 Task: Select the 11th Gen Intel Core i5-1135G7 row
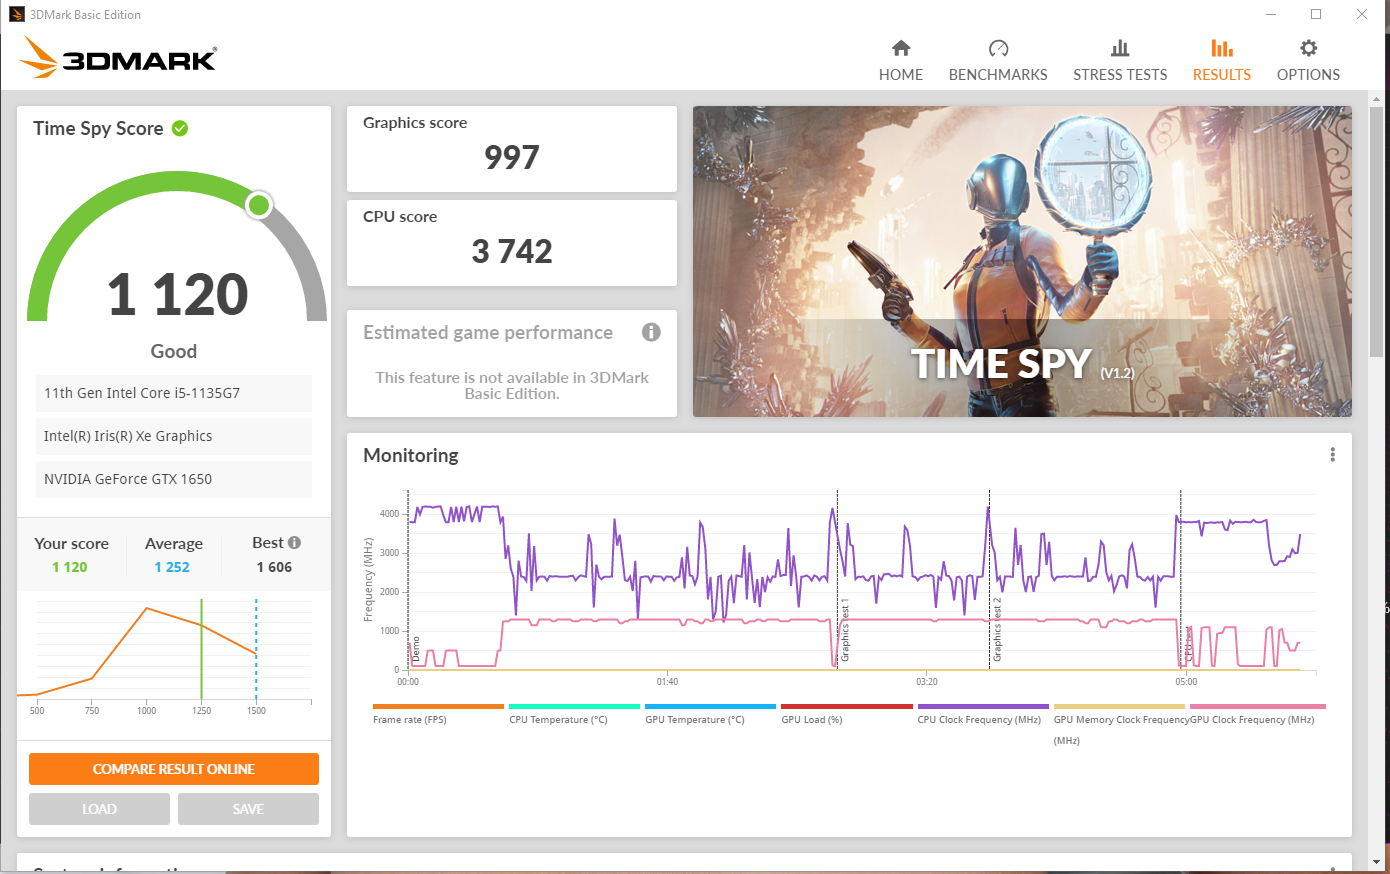coord(174,393)
